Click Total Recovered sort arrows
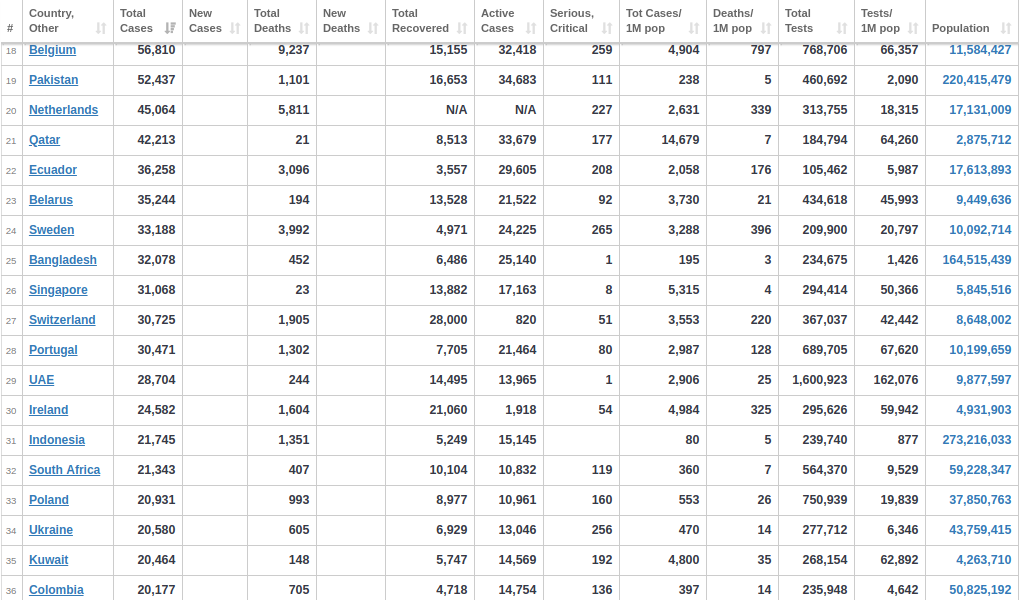This screenshot has width=1019, height=600. [462, 28]
